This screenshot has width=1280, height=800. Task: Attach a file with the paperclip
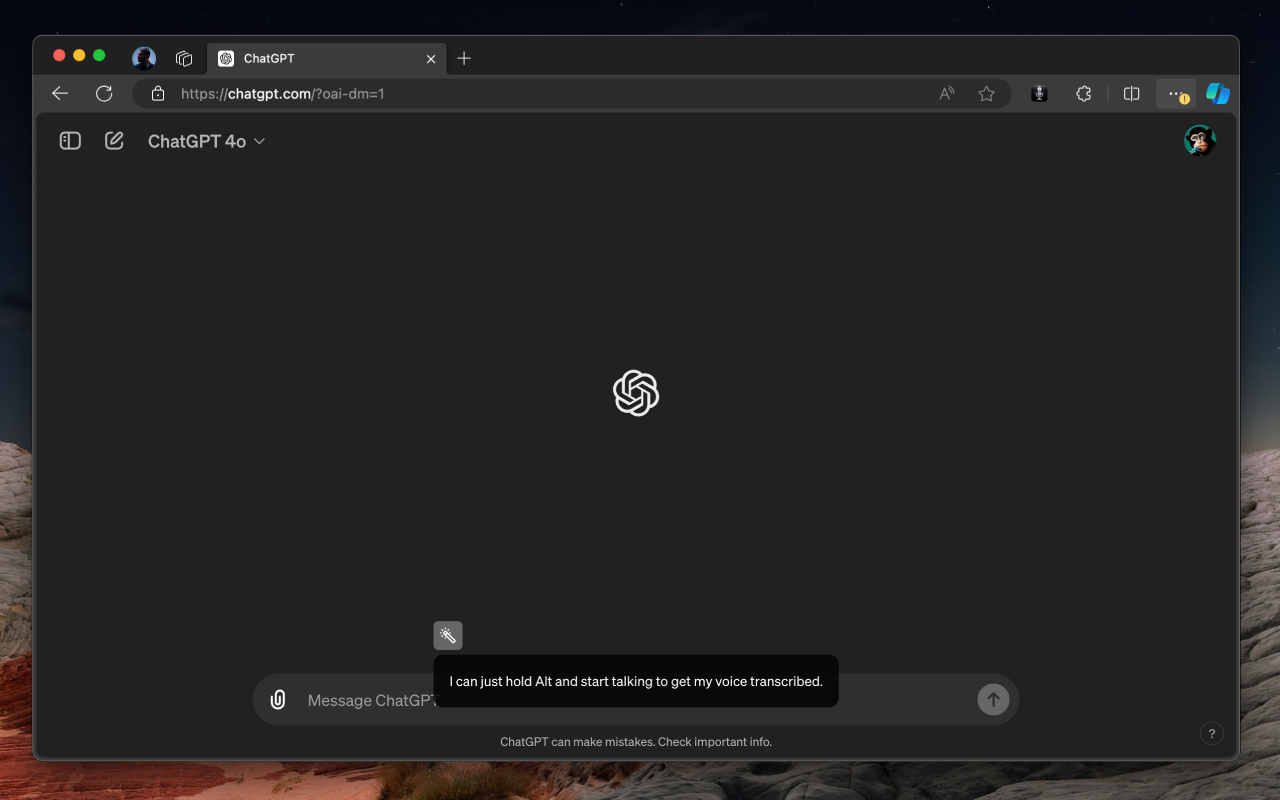(278, 700)
